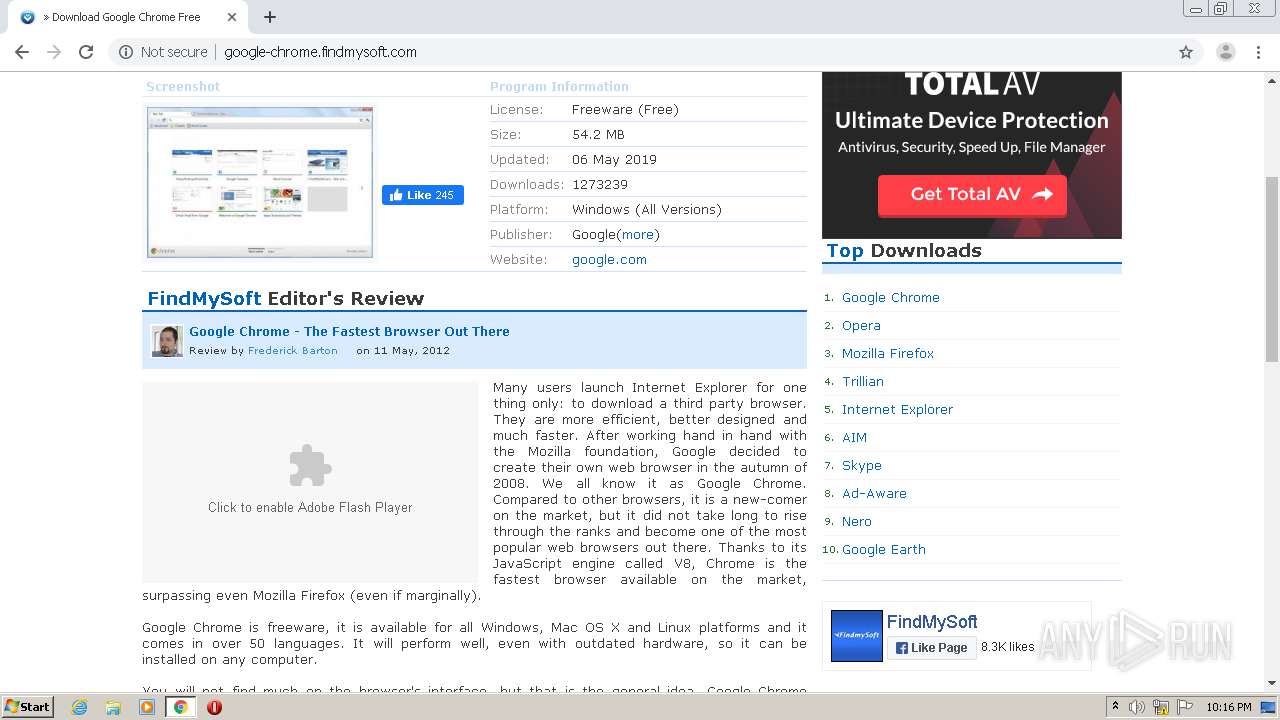Open Google Chrome in Top Downloads
1280x720 pixels.
coord(891,297)
